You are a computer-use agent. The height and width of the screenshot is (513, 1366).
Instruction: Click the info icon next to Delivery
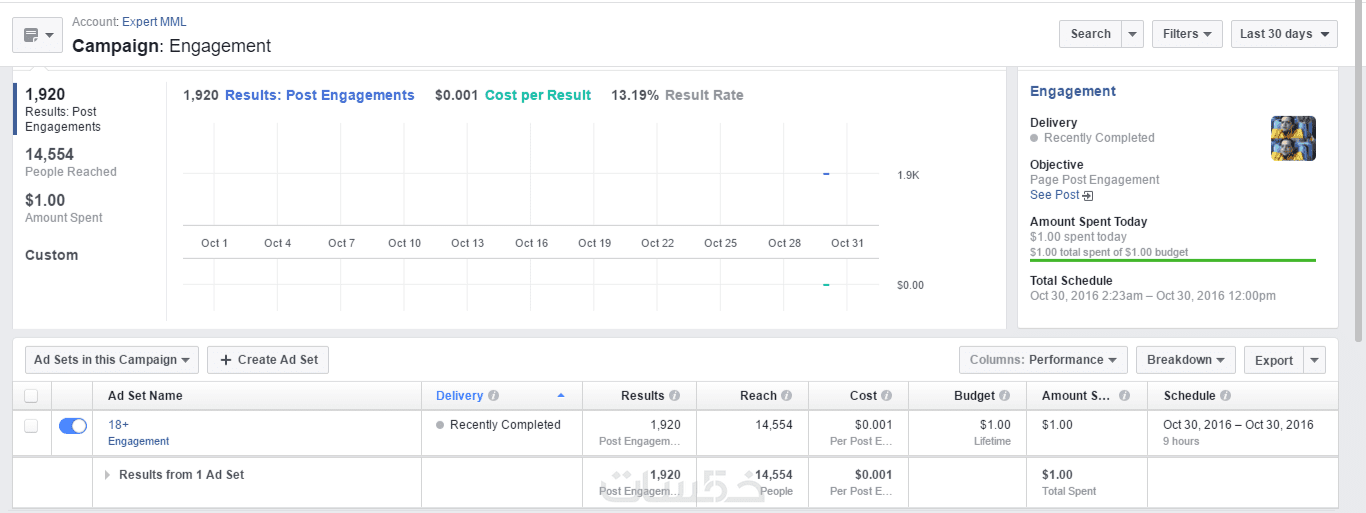[494, 396]
